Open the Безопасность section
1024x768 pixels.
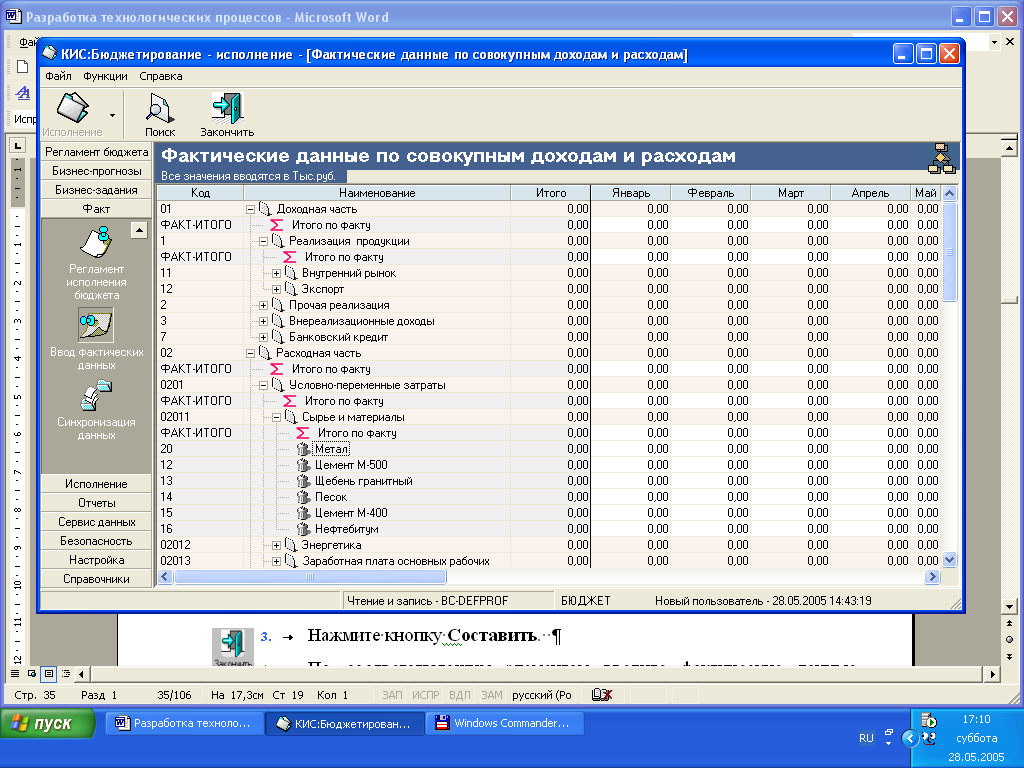tap(96, 541)
